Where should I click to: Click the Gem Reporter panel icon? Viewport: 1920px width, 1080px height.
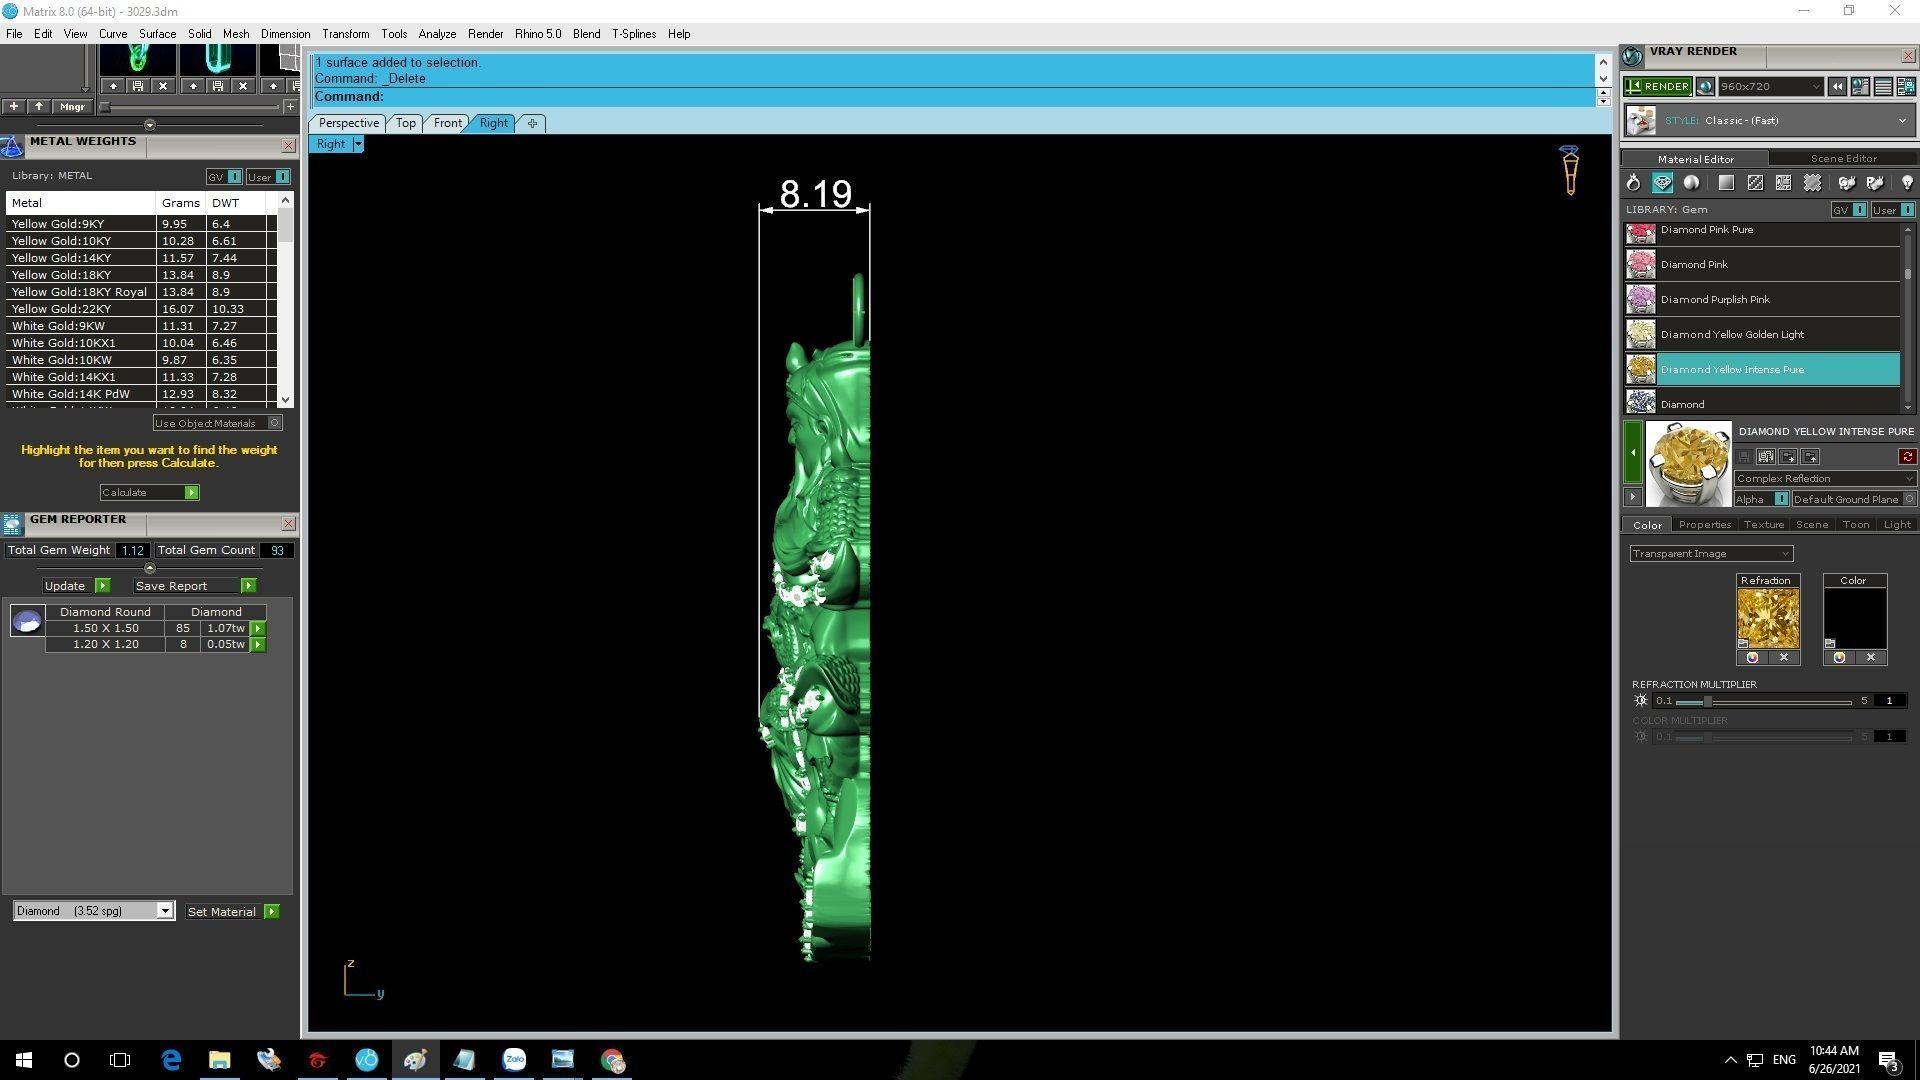click(12, 524)
